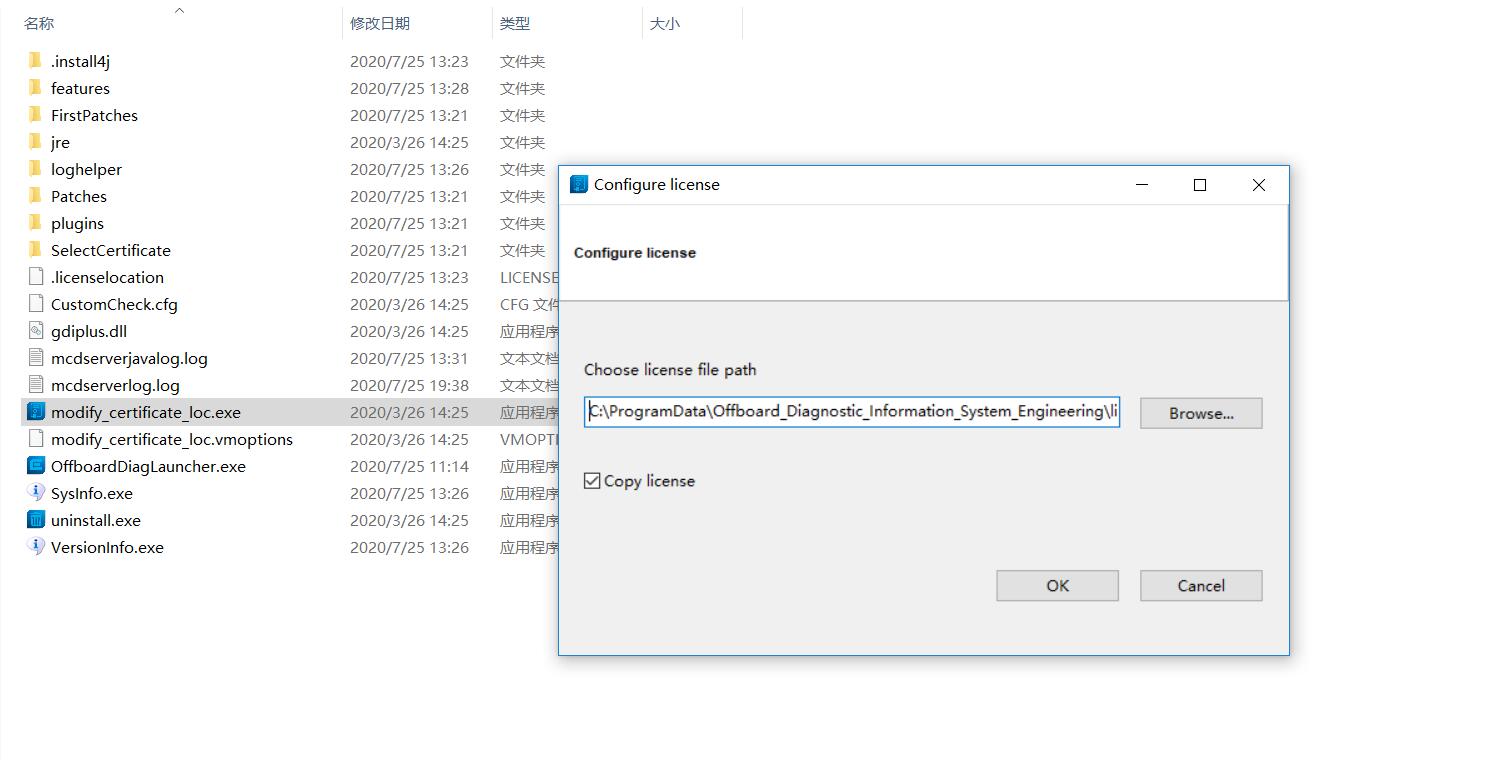Click the Configure license dialog title icon
The height and width of the screenshot is (776, 1493).
(x=579, y=184)
